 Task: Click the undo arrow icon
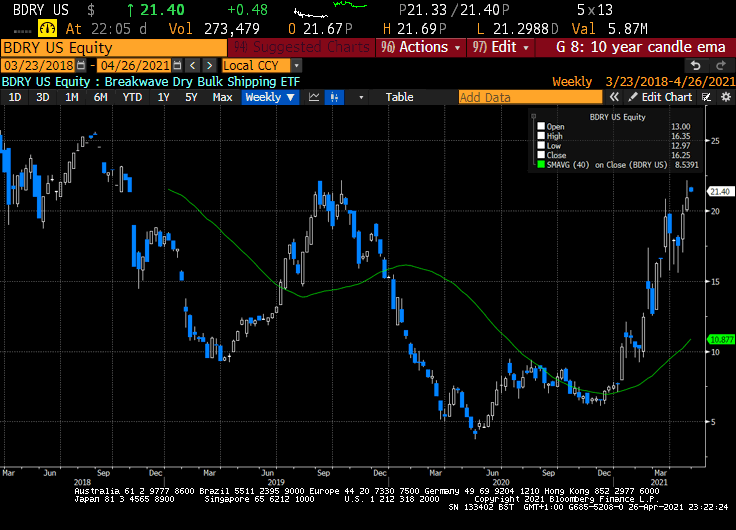[696, 66]
